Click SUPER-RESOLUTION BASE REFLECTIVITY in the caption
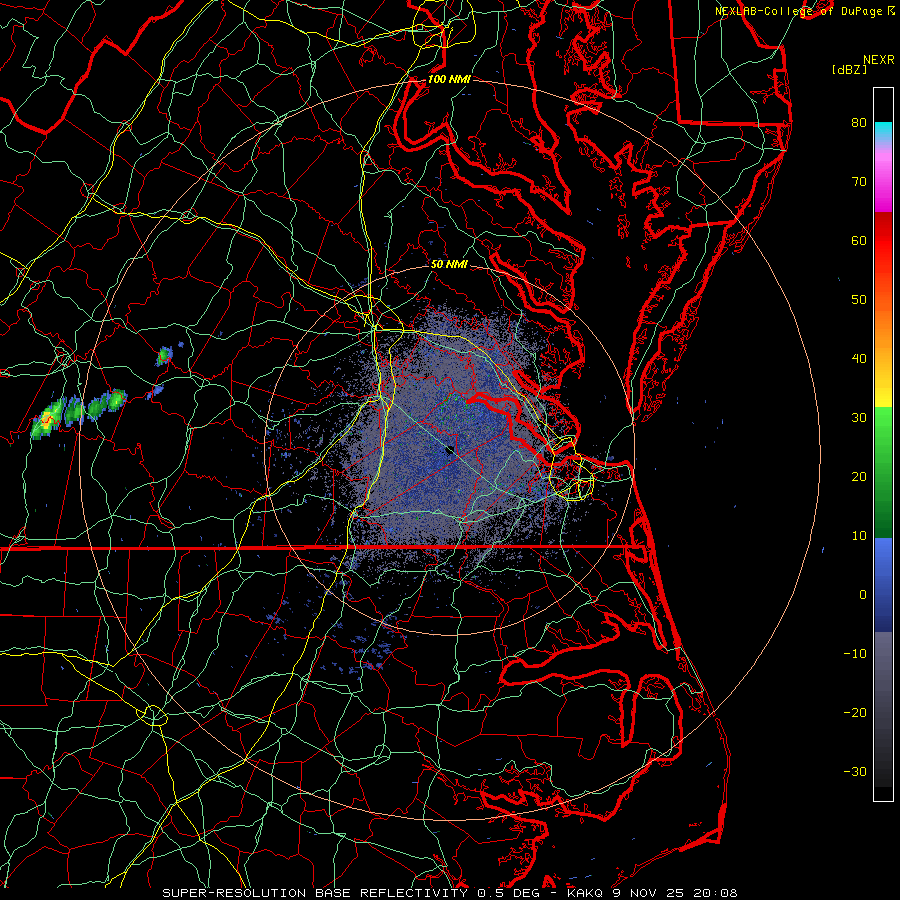 315,893
